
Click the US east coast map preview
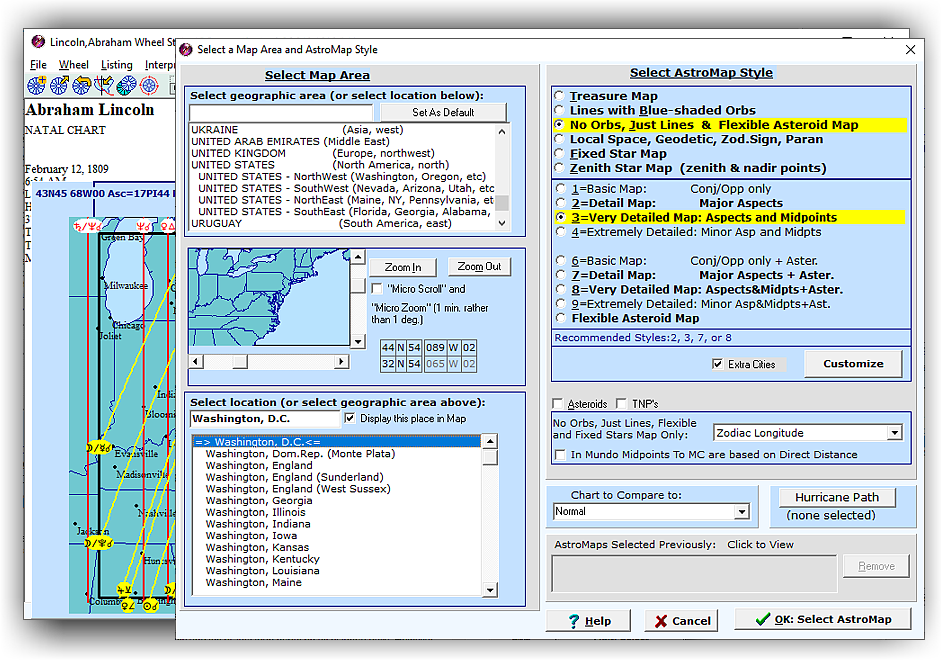point(269,297)
